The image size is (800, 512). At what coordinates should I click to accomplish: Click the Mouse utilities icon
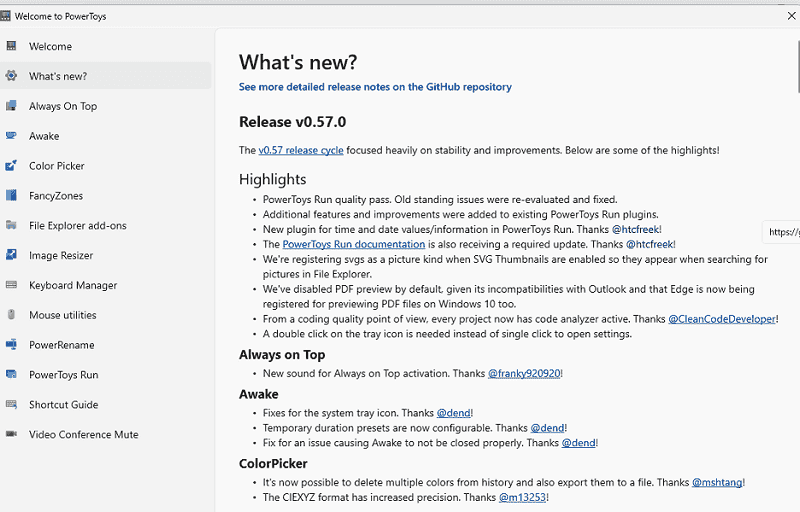11,315
